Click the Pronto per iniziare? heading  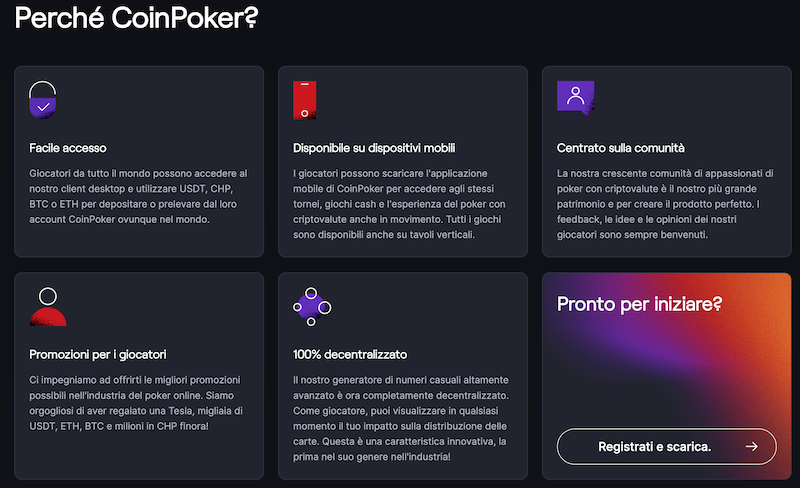(639, 304)
